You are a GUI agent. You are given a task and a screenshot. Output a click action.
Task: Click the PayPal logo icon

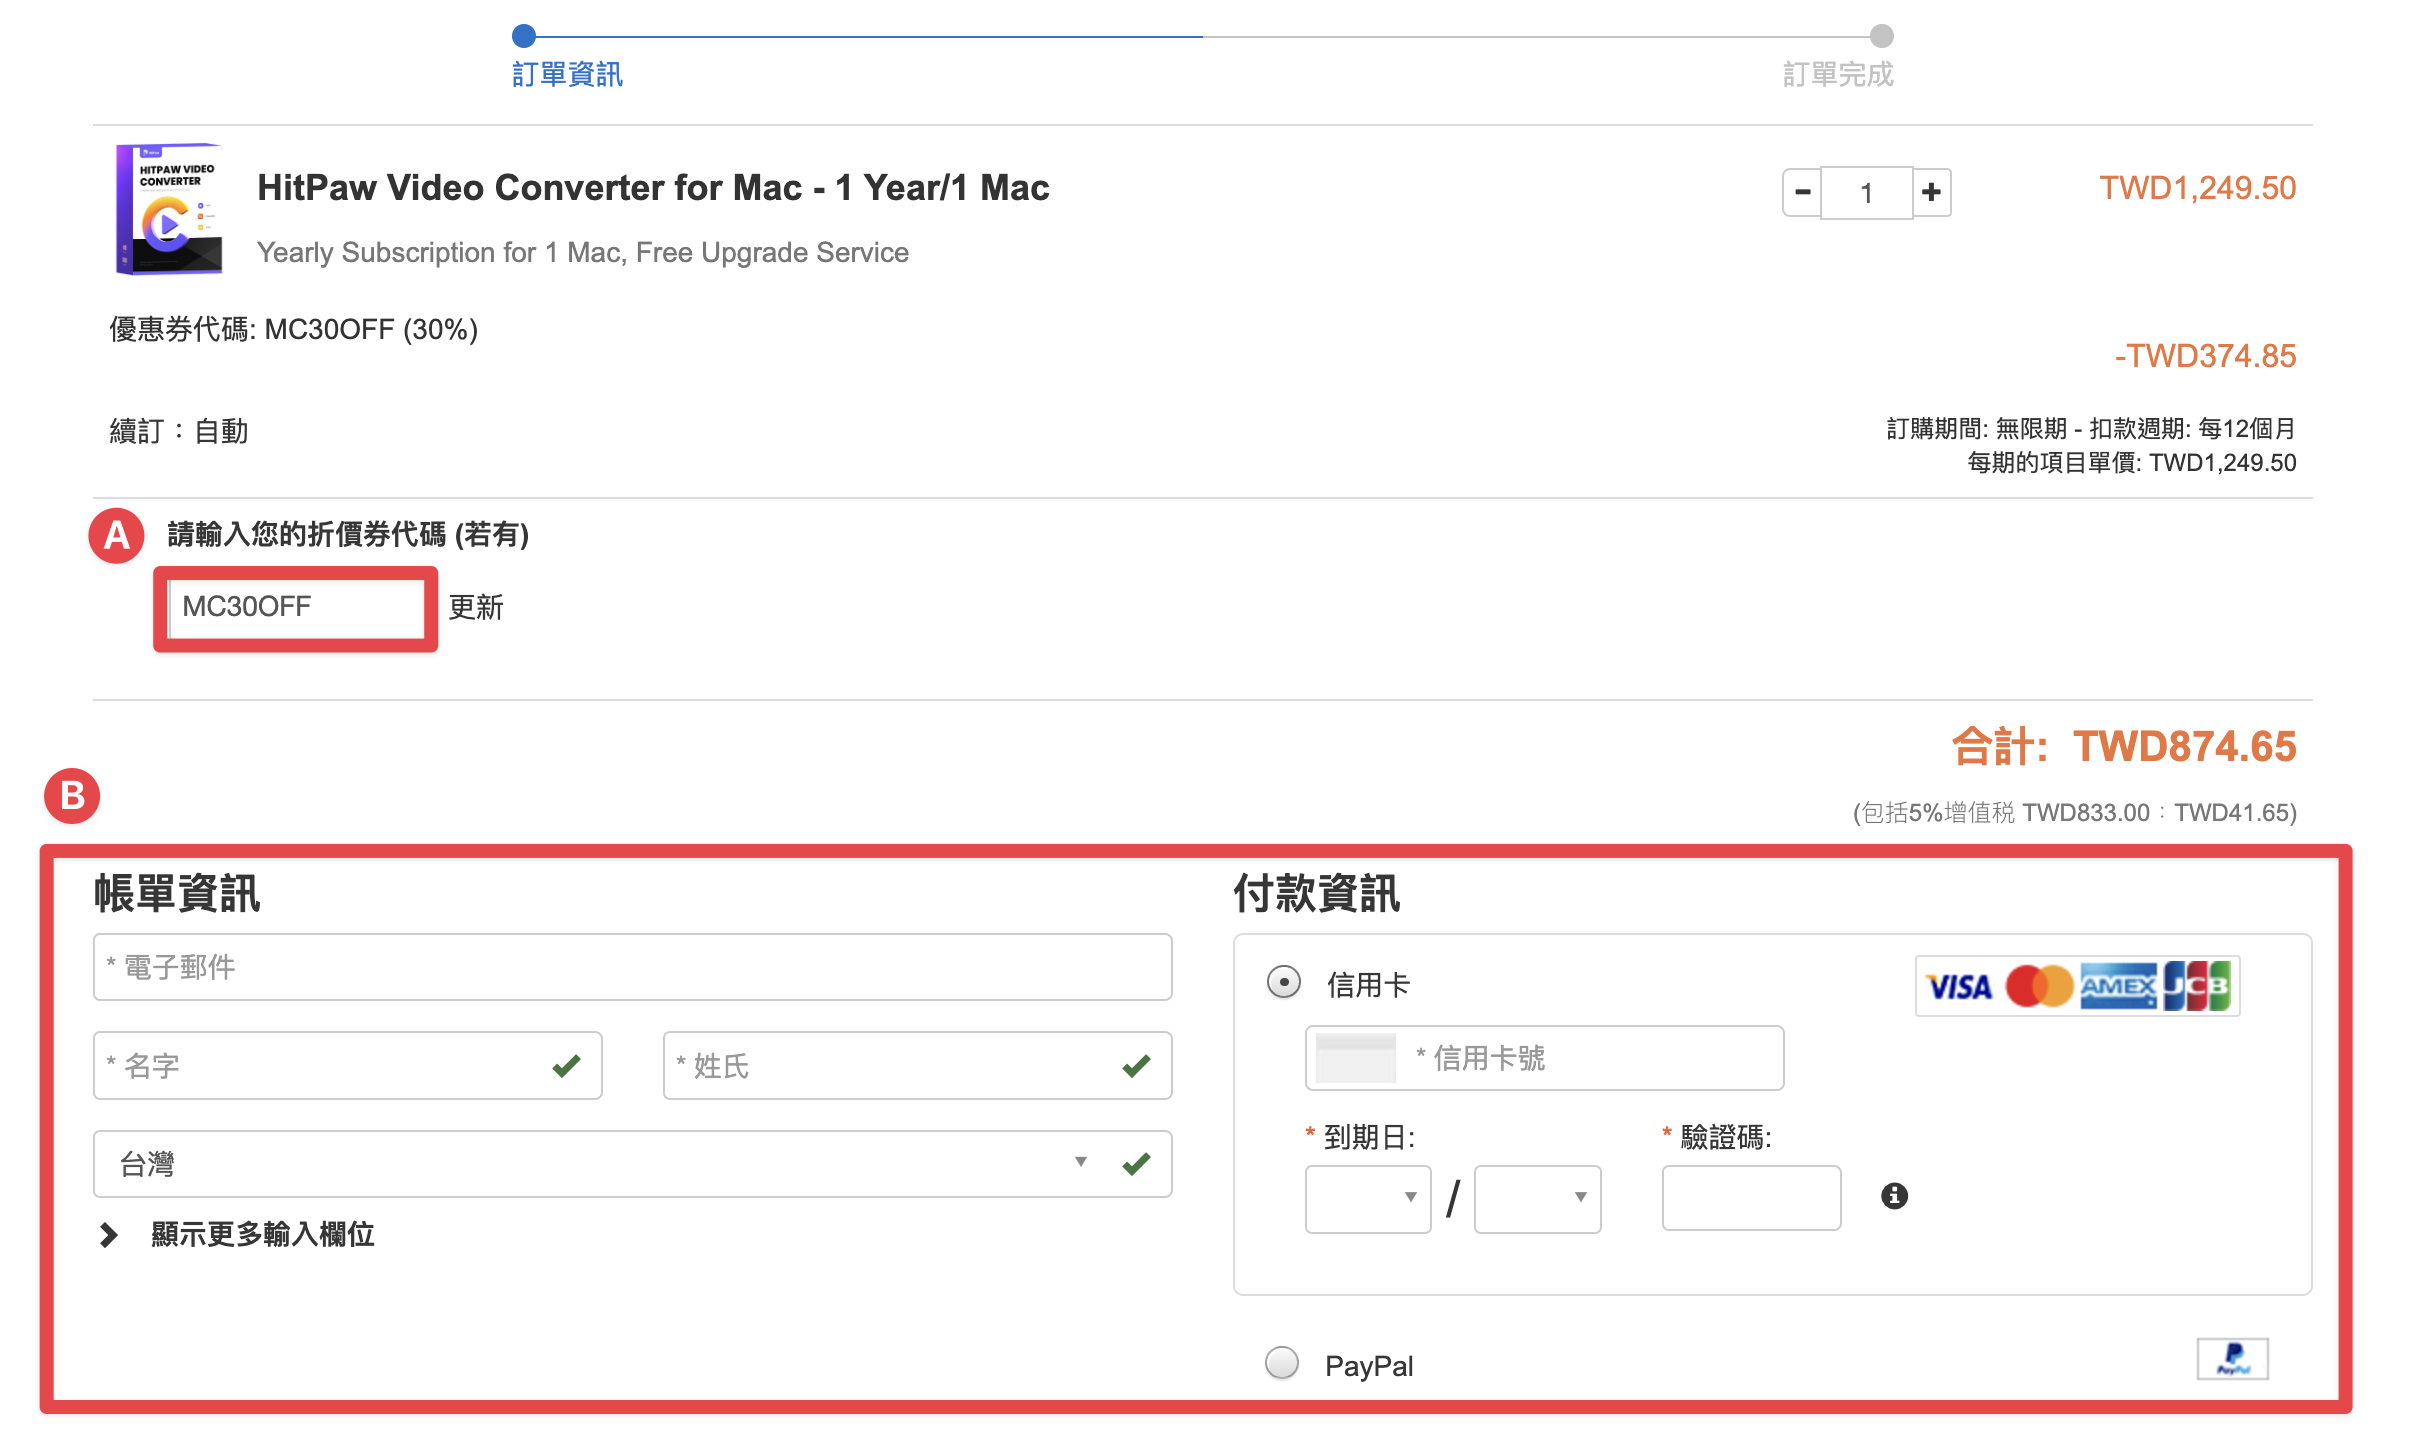coord(2232,1359)
